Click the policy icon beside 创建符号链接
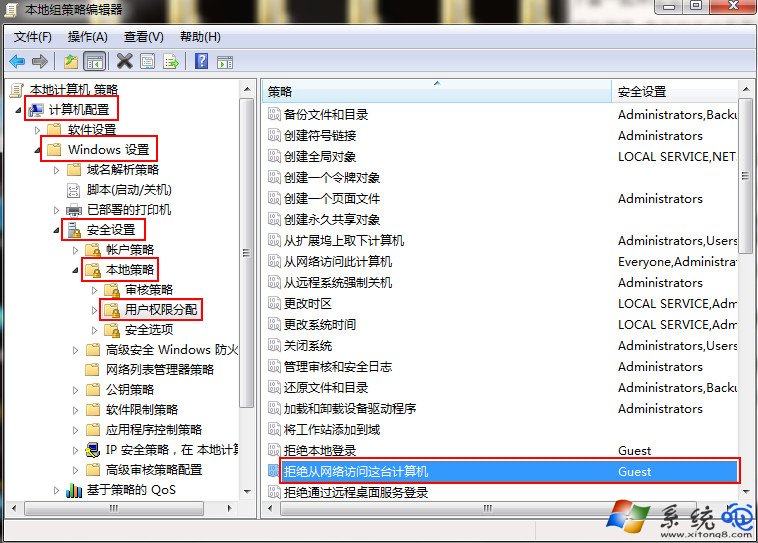Screen dimensions: 758x543 coord(274,135)
